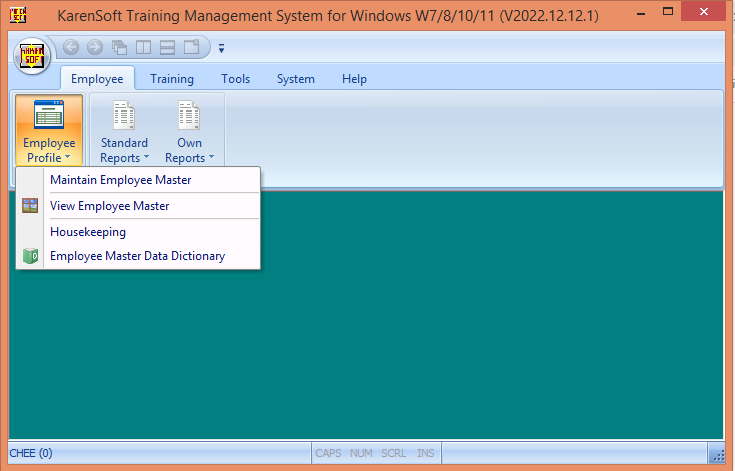Click the INS indicator in status bar
The width and height of the screenshot is (735, 471).
pyautogui.click(x=426, y=453)
